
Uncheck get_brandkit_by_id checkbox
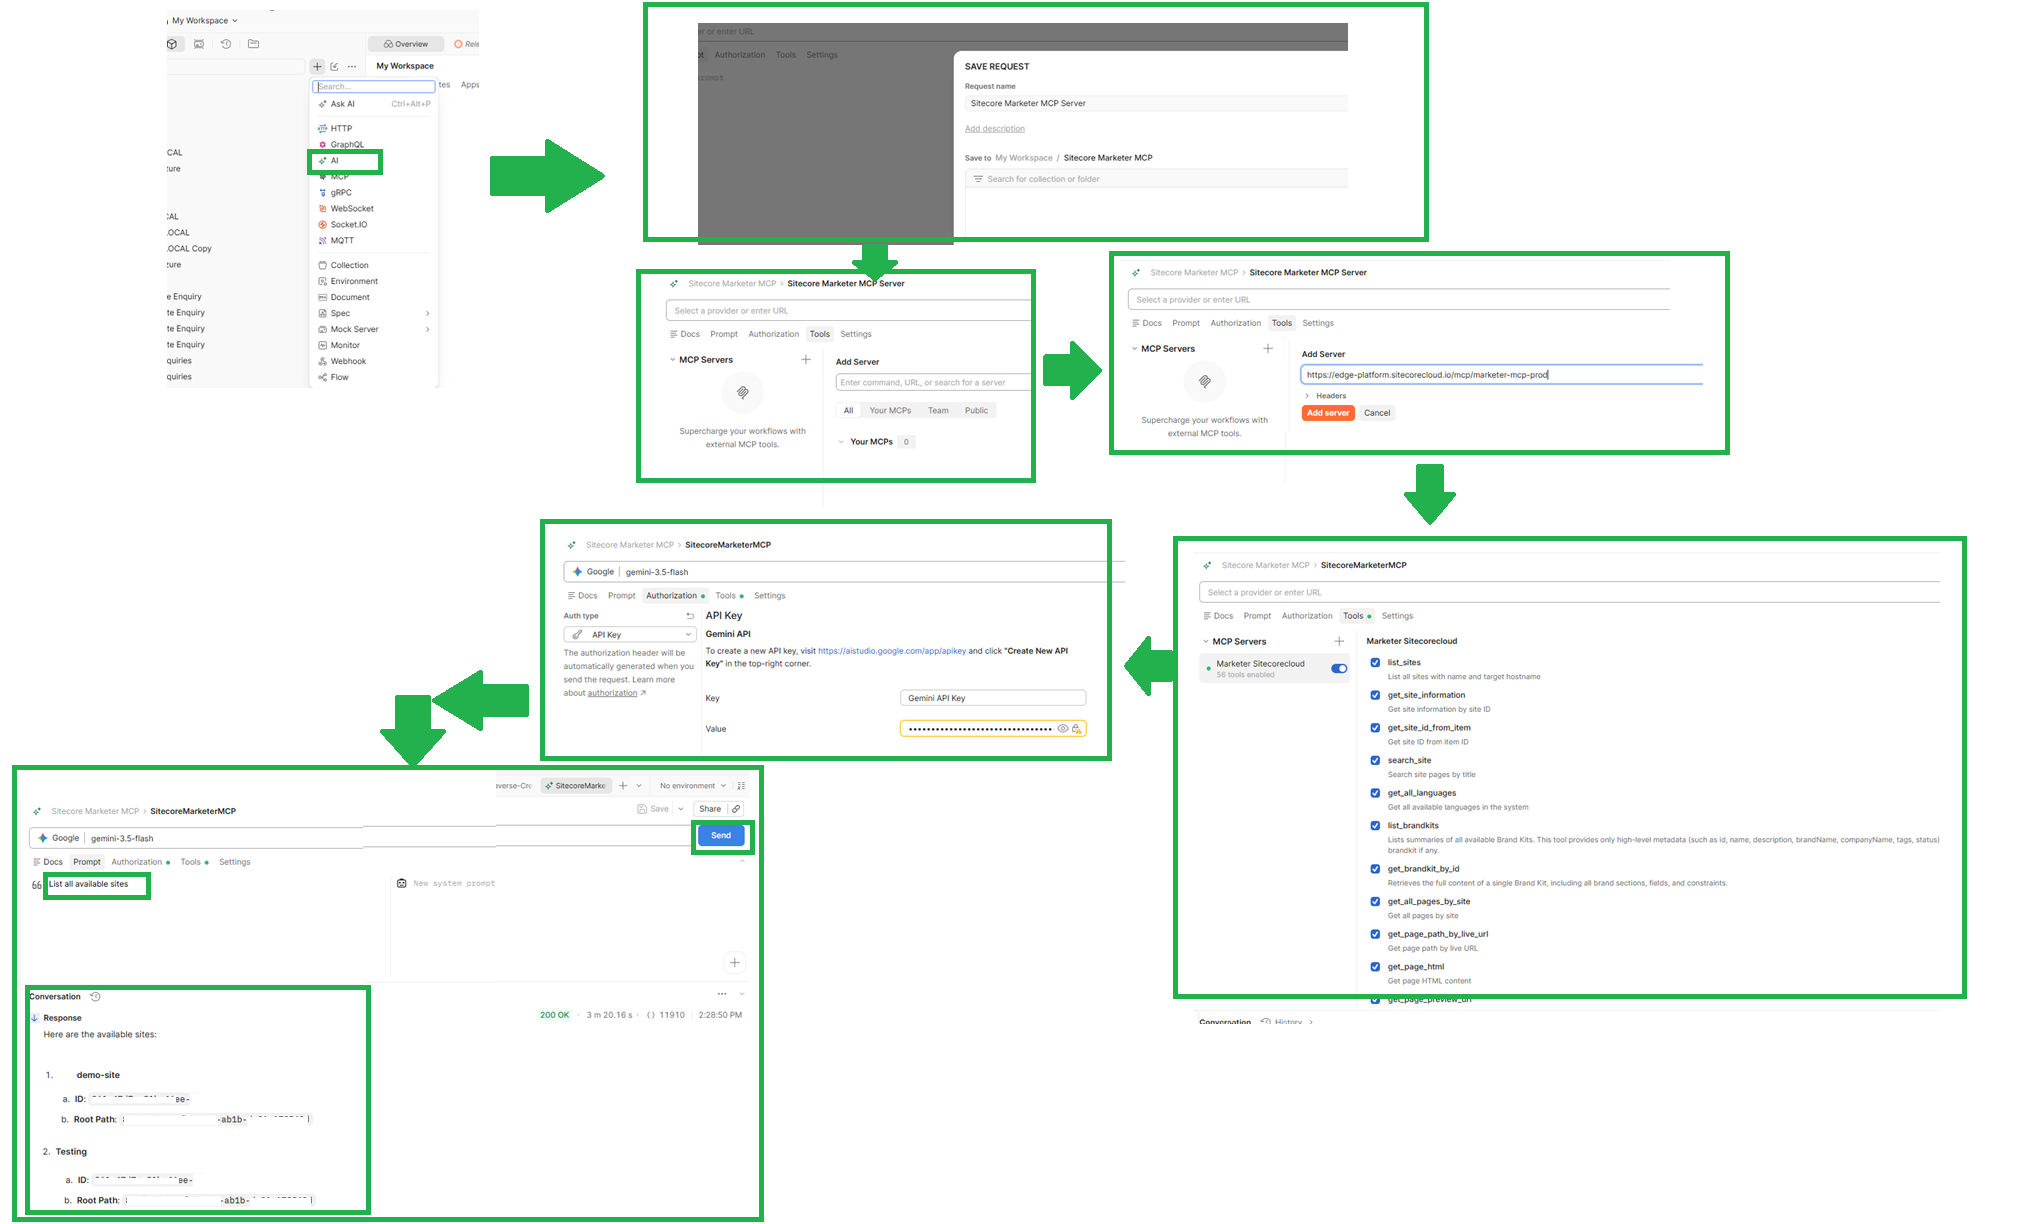click(1375, 869)
